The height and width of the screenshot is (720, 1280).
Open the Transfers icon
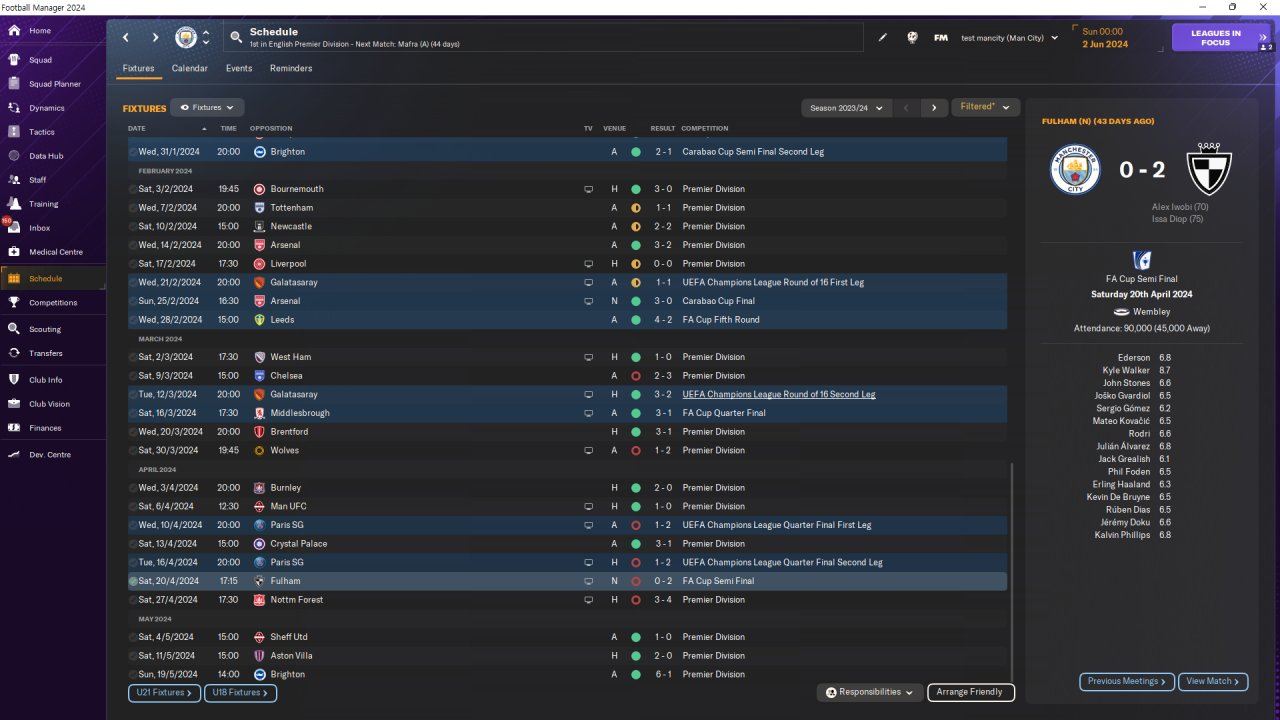(x=14, y=353)
